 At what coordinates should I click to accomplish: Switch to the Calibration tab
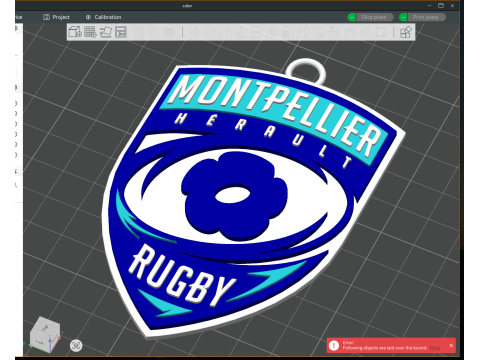(103, 17)
